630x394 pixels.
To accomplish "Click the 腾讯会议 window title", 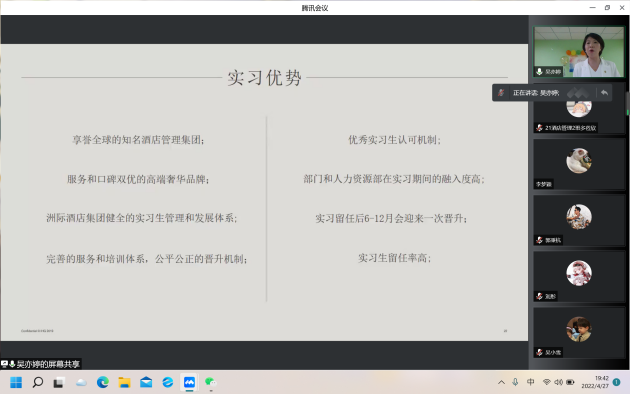I will pyautogui.click(x=315, y=8).
